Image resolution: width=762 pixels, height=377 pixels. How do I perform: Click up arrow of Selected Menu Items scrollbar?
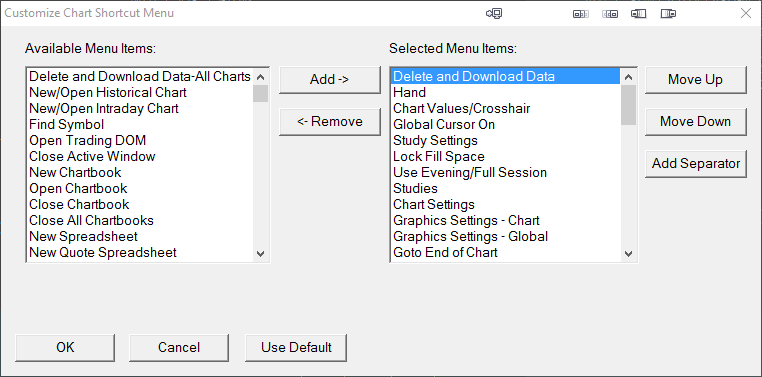(628, 77)
